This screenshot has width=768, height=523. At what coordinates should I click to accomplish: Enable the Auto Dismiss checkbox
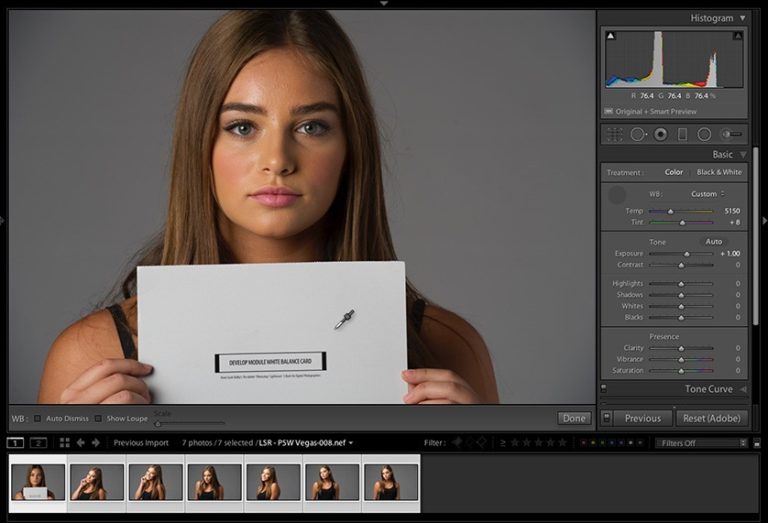tap(38, 418)
